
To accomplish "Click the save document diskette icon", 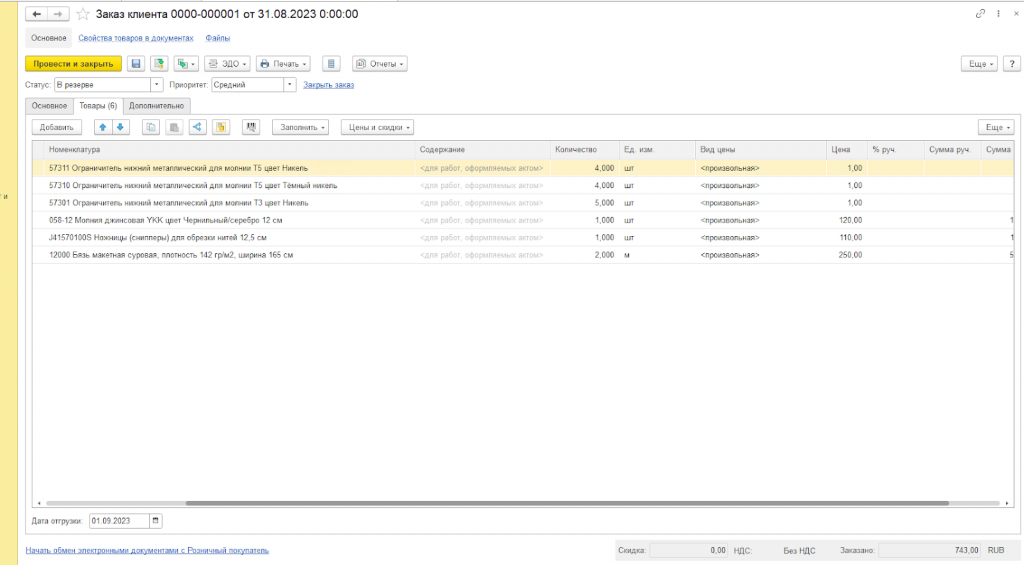I will click(x=136, y=64).
